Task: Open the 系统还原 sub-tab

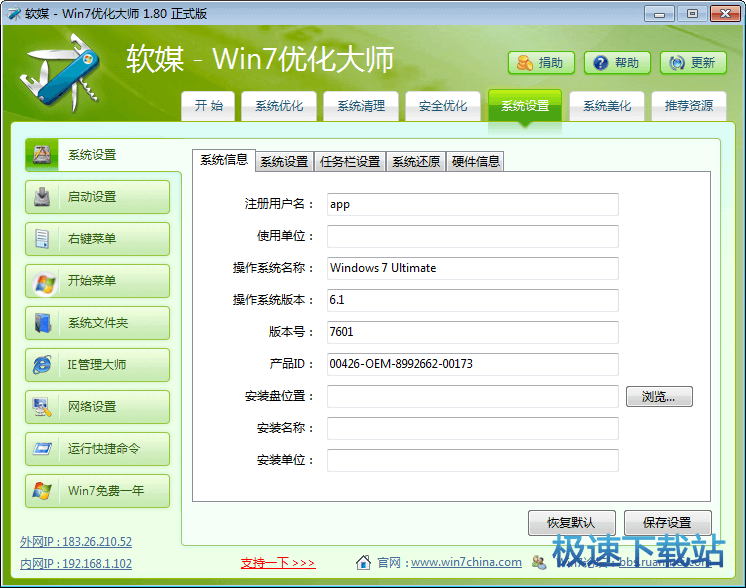Action: point(416,162)
